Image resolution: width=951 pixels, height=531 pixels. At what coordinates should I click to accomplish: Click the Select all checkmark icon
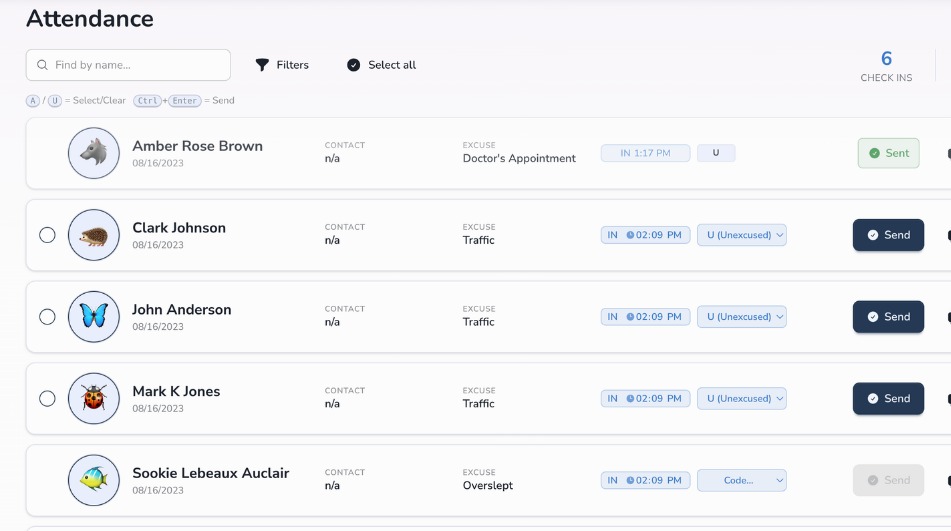354,65
